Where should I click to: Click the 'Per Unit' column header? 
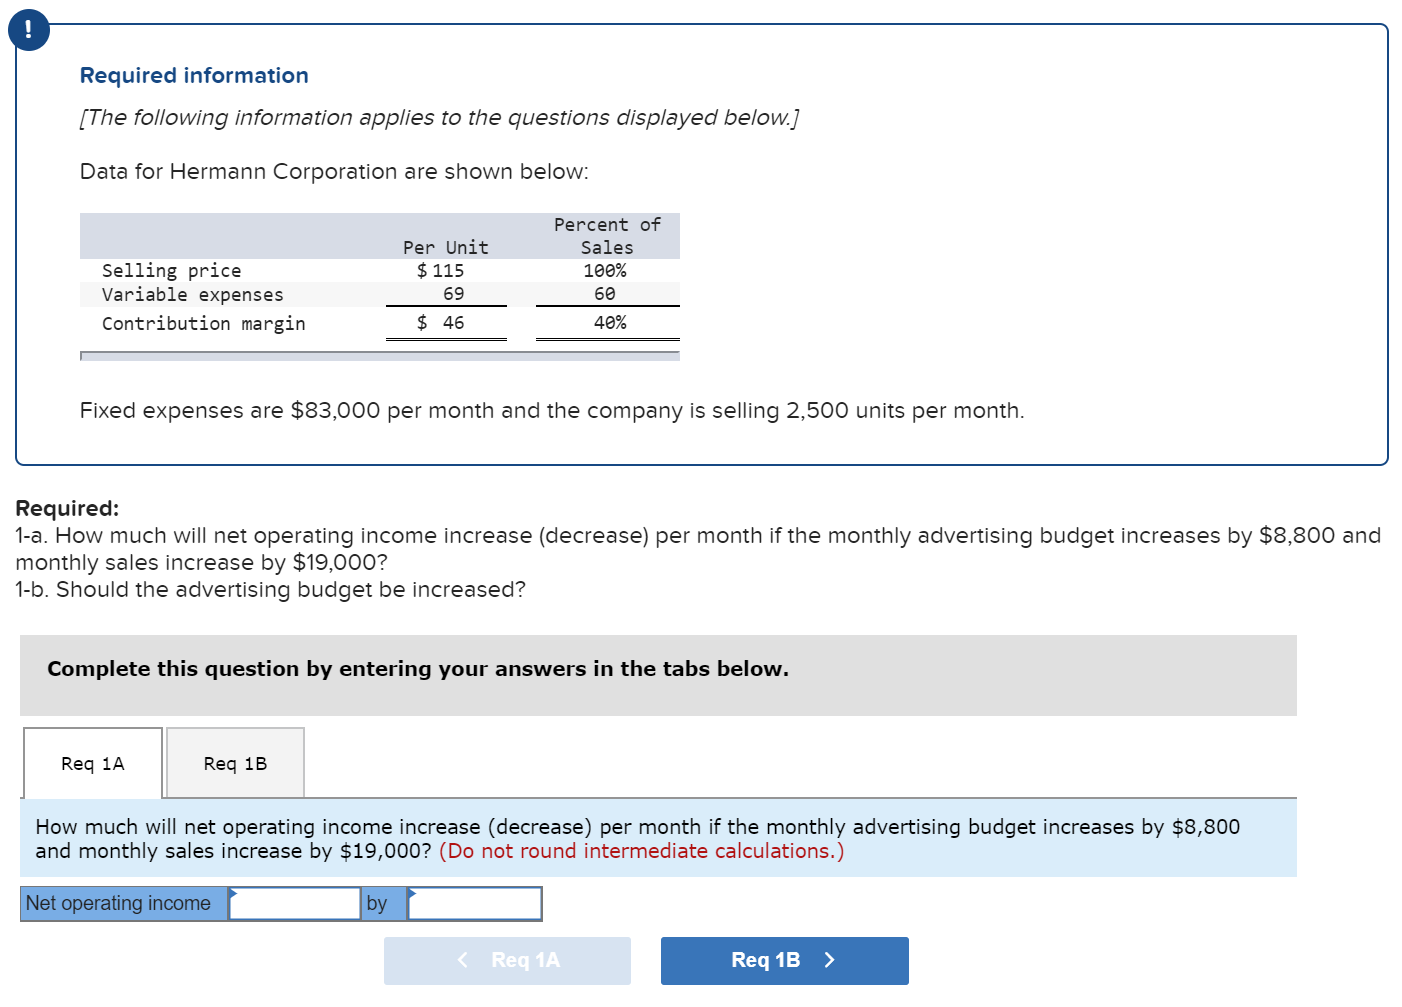coord(446,247)
